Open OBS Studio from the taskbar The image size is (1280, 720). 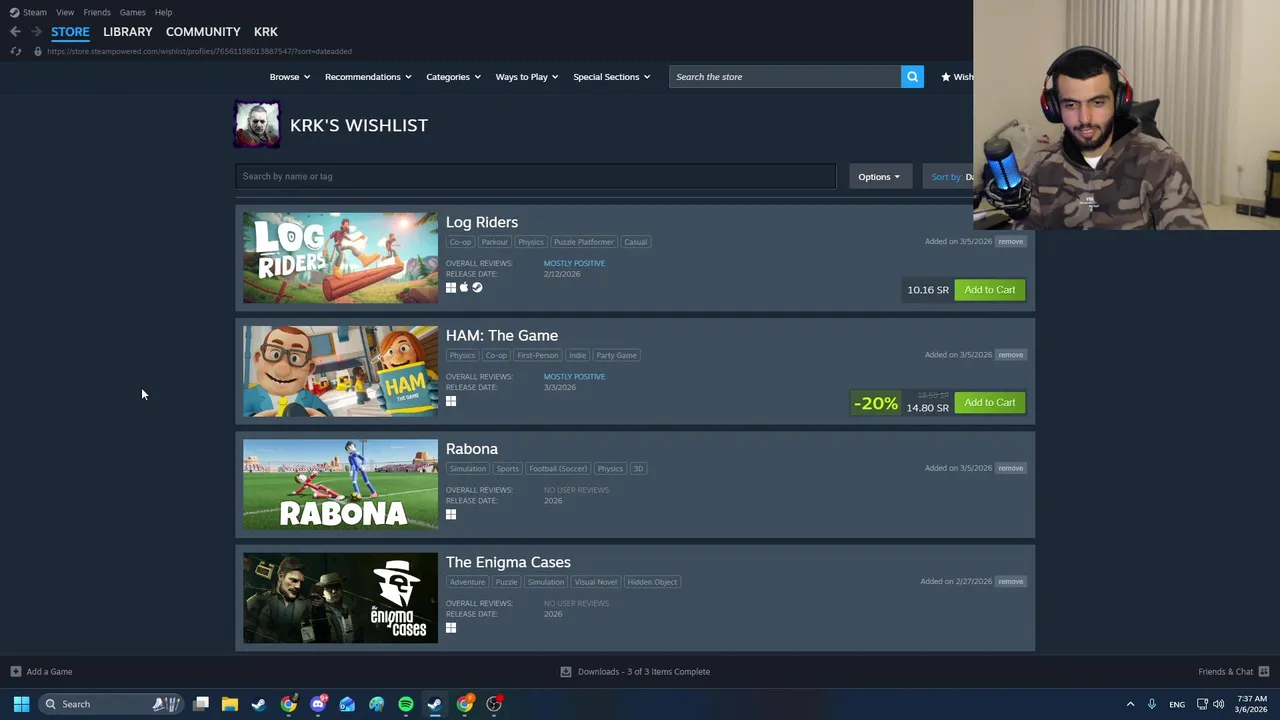(494, 704)
